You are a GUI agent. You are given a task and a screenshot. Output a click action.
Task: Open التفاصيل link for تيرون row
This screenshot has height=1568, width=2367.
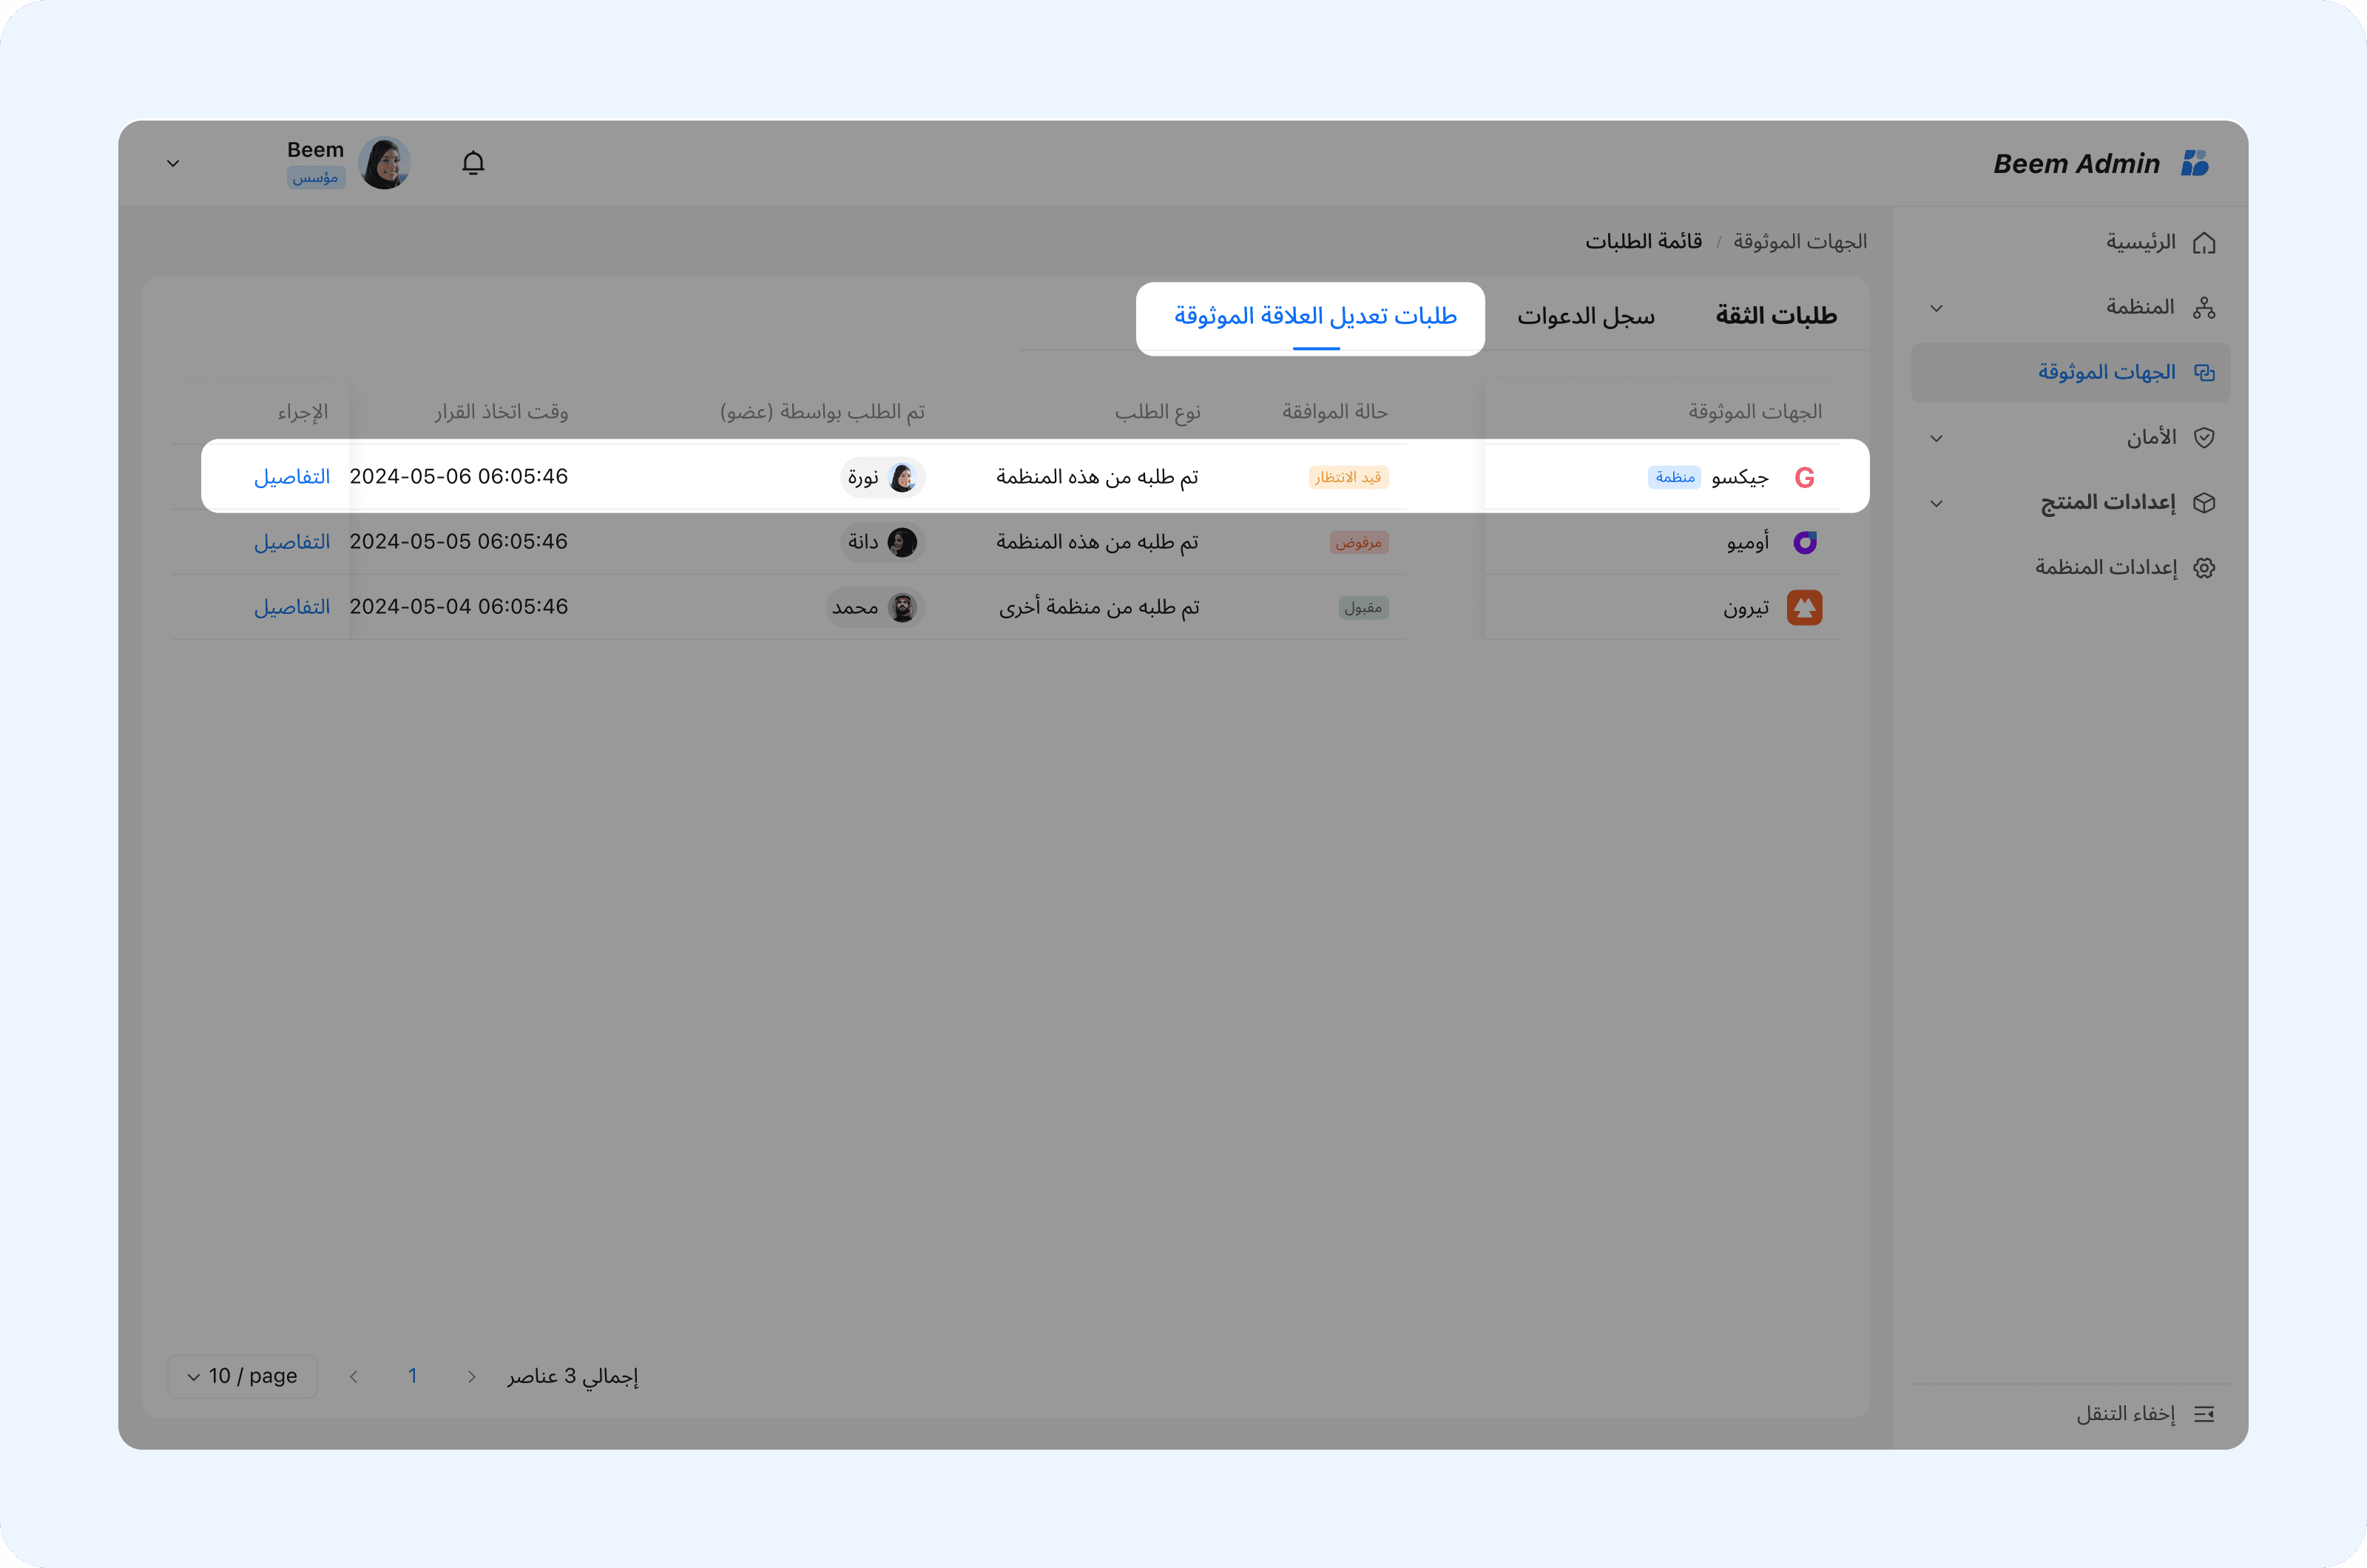click(291, 607)
